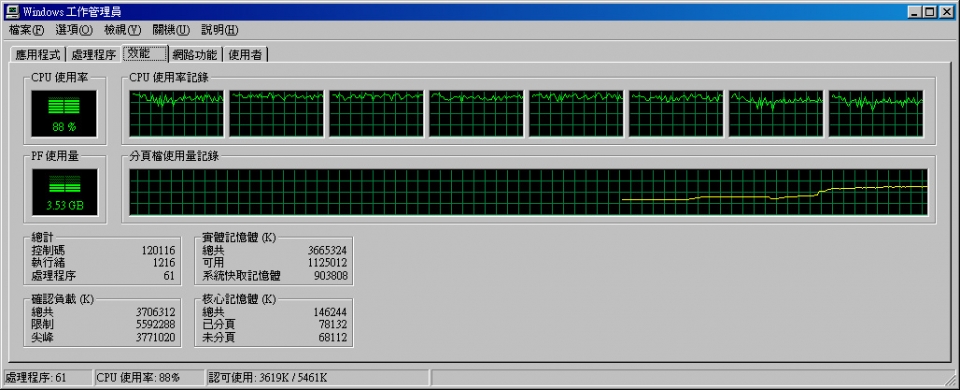The height and width of the screenshot is (390, 960).
Task: Click the 處理程序 value 61 in 總計
Action: [x=170, y=276]
